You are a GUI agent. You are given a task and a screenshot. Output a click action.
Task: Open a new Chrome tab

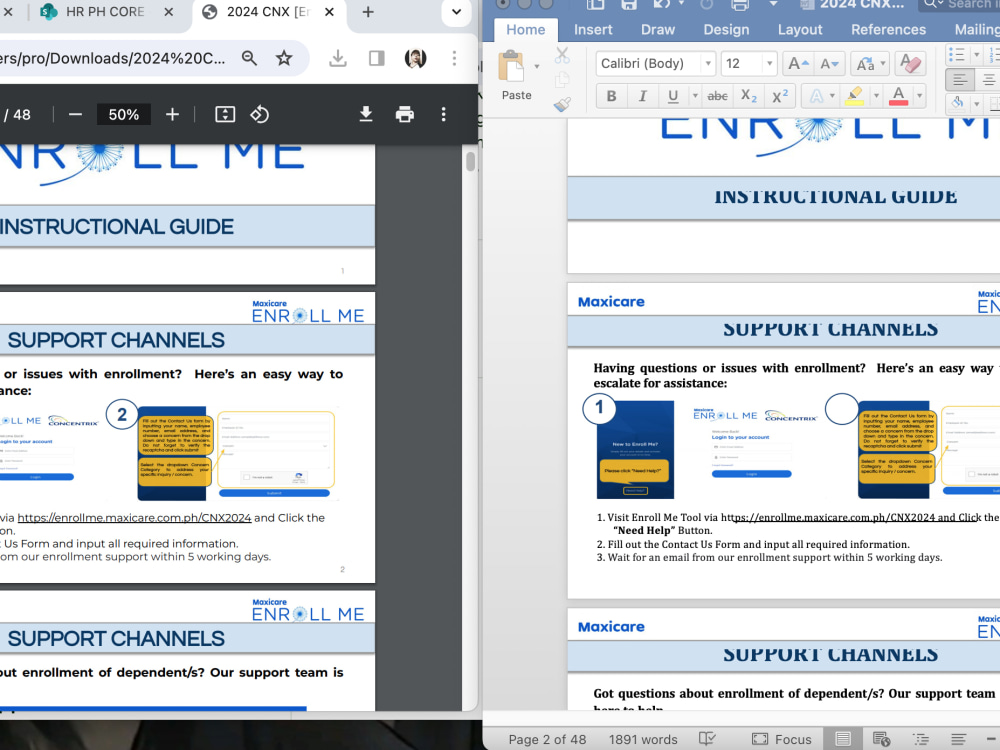tap(368, 12)
